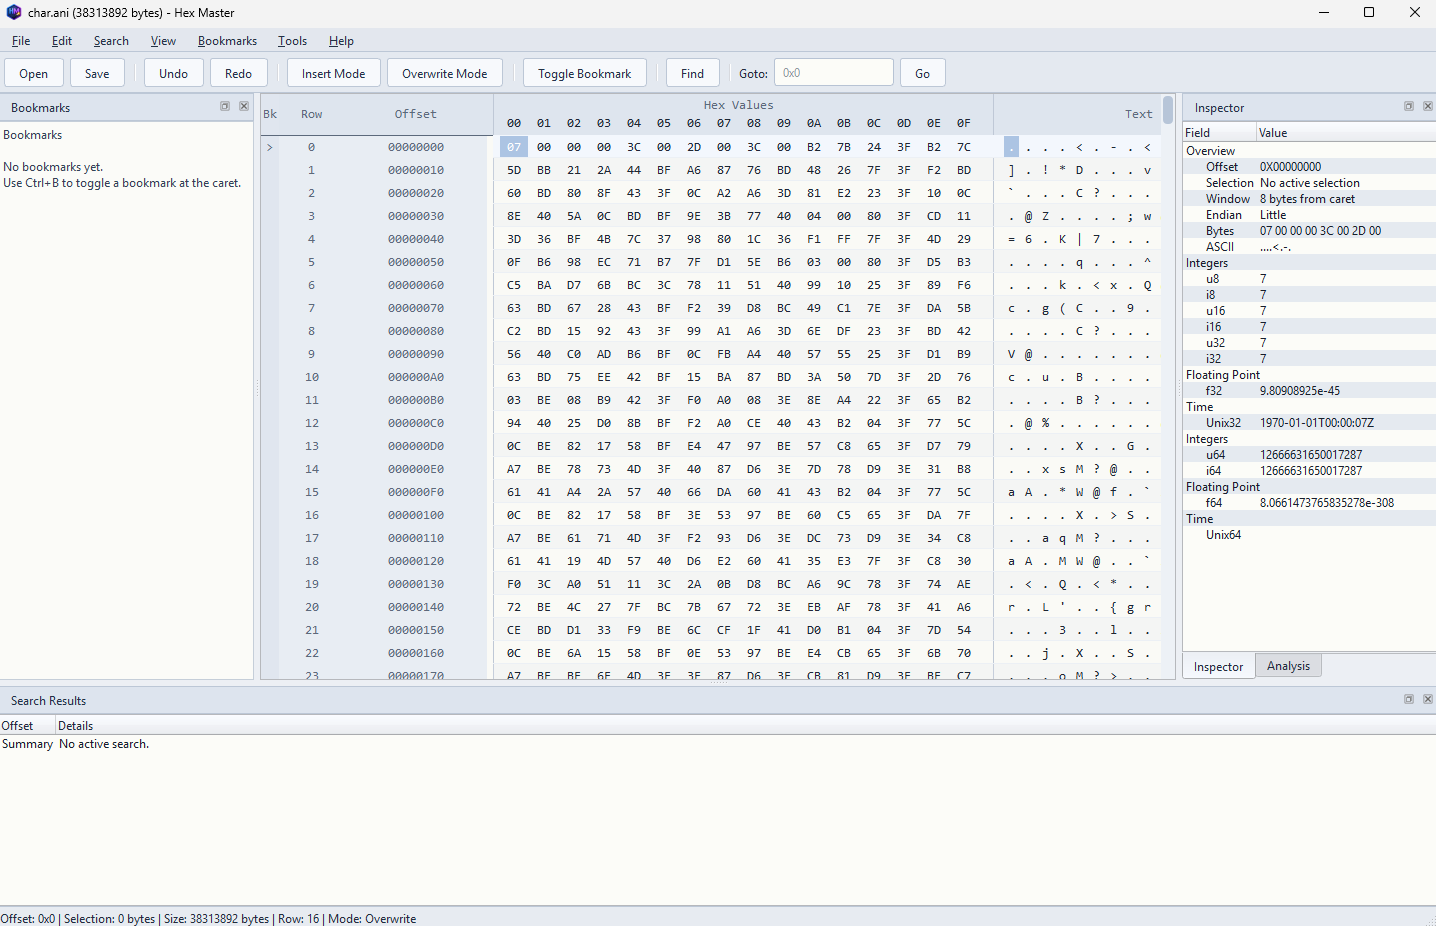This screenshot has width=1436, height=926.
Task: Toggle a bookmark at the caret
Action: [584, 72]
